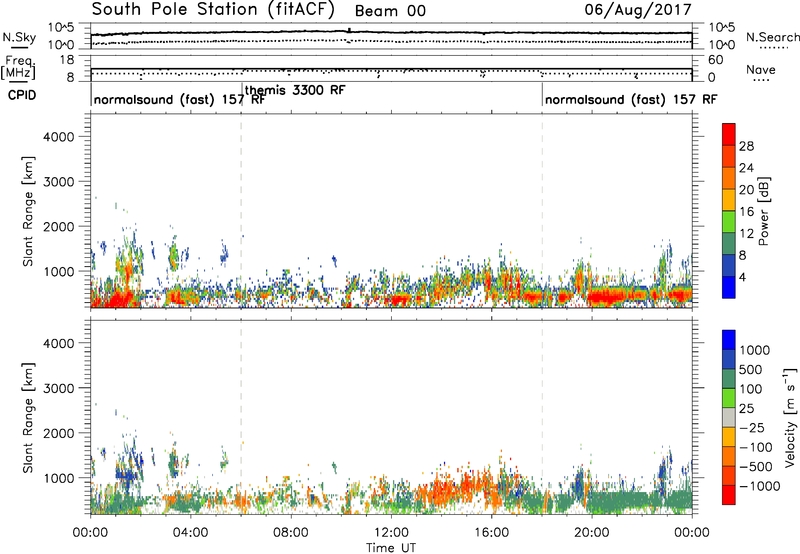
Task: Click the 04:00 time axis label
Action: 190,533
